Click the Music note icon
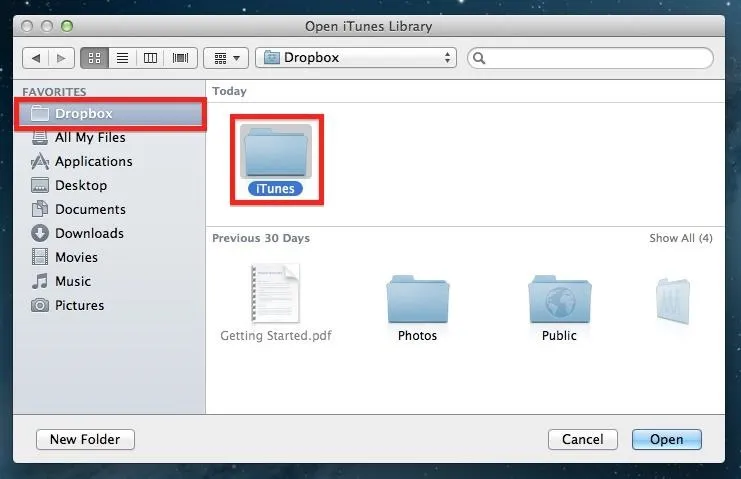The image size is (741, 479). (40, 281)
